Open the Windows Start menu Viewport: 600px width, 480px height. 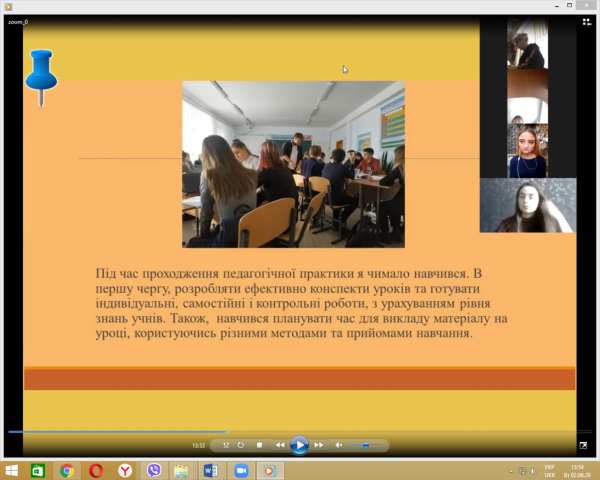point(12,470)
